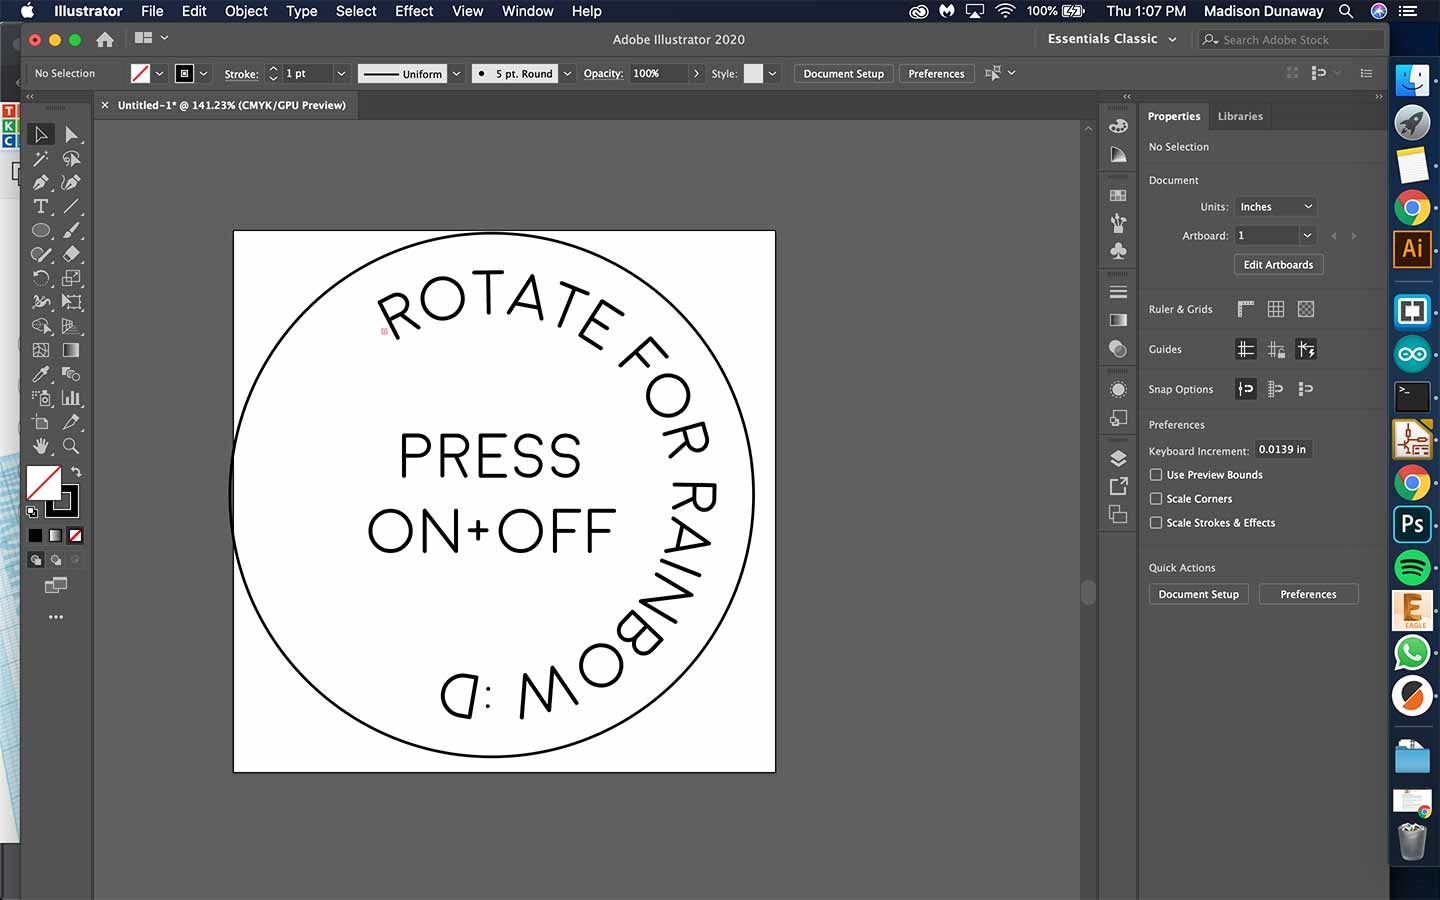The width and height of the screenshot is (1440, 900).
Task: Pick the Ellipse tool
Action: click(40, 231)
